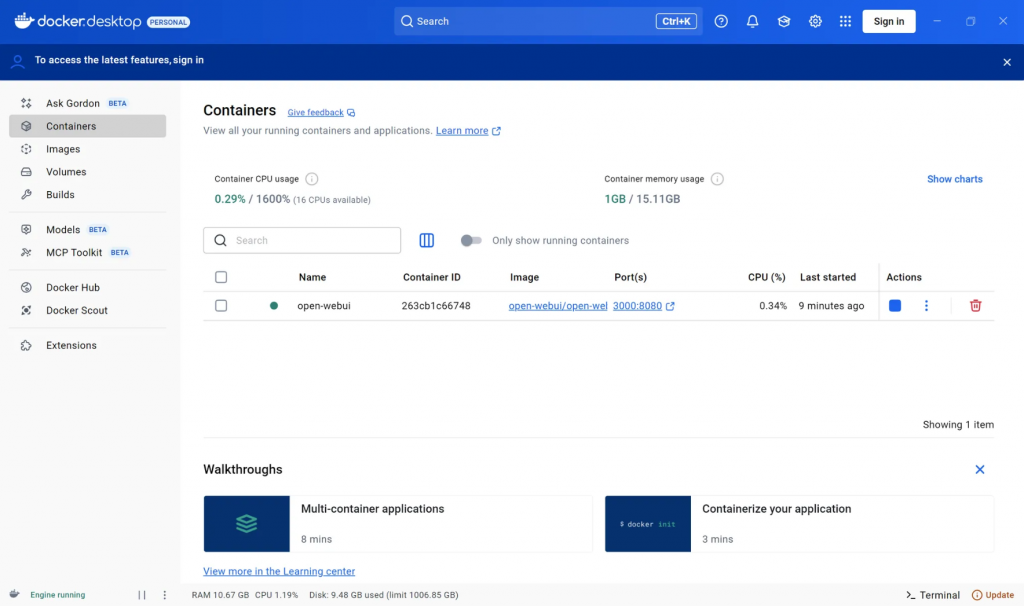Open the notifications bell
The width and height of the screenshot is (1024, 606).
752,22
